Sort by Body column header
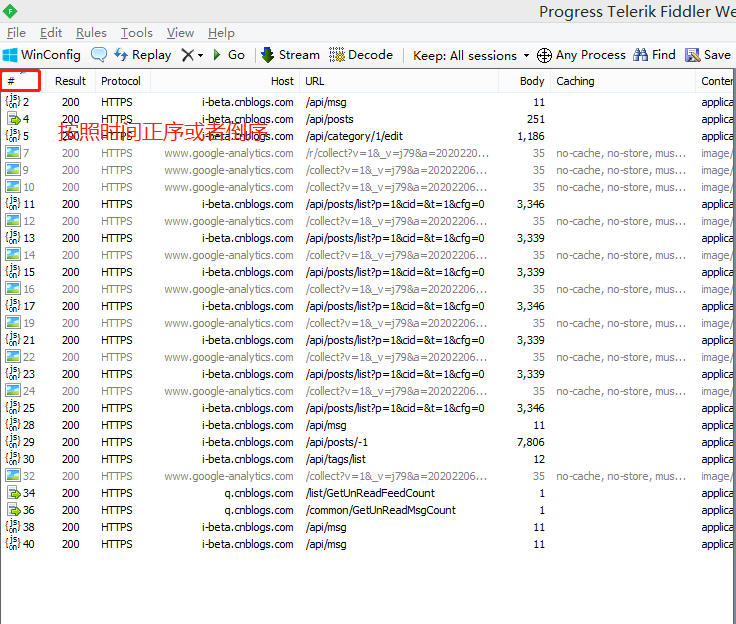The image size is (736, 624). 525,81
